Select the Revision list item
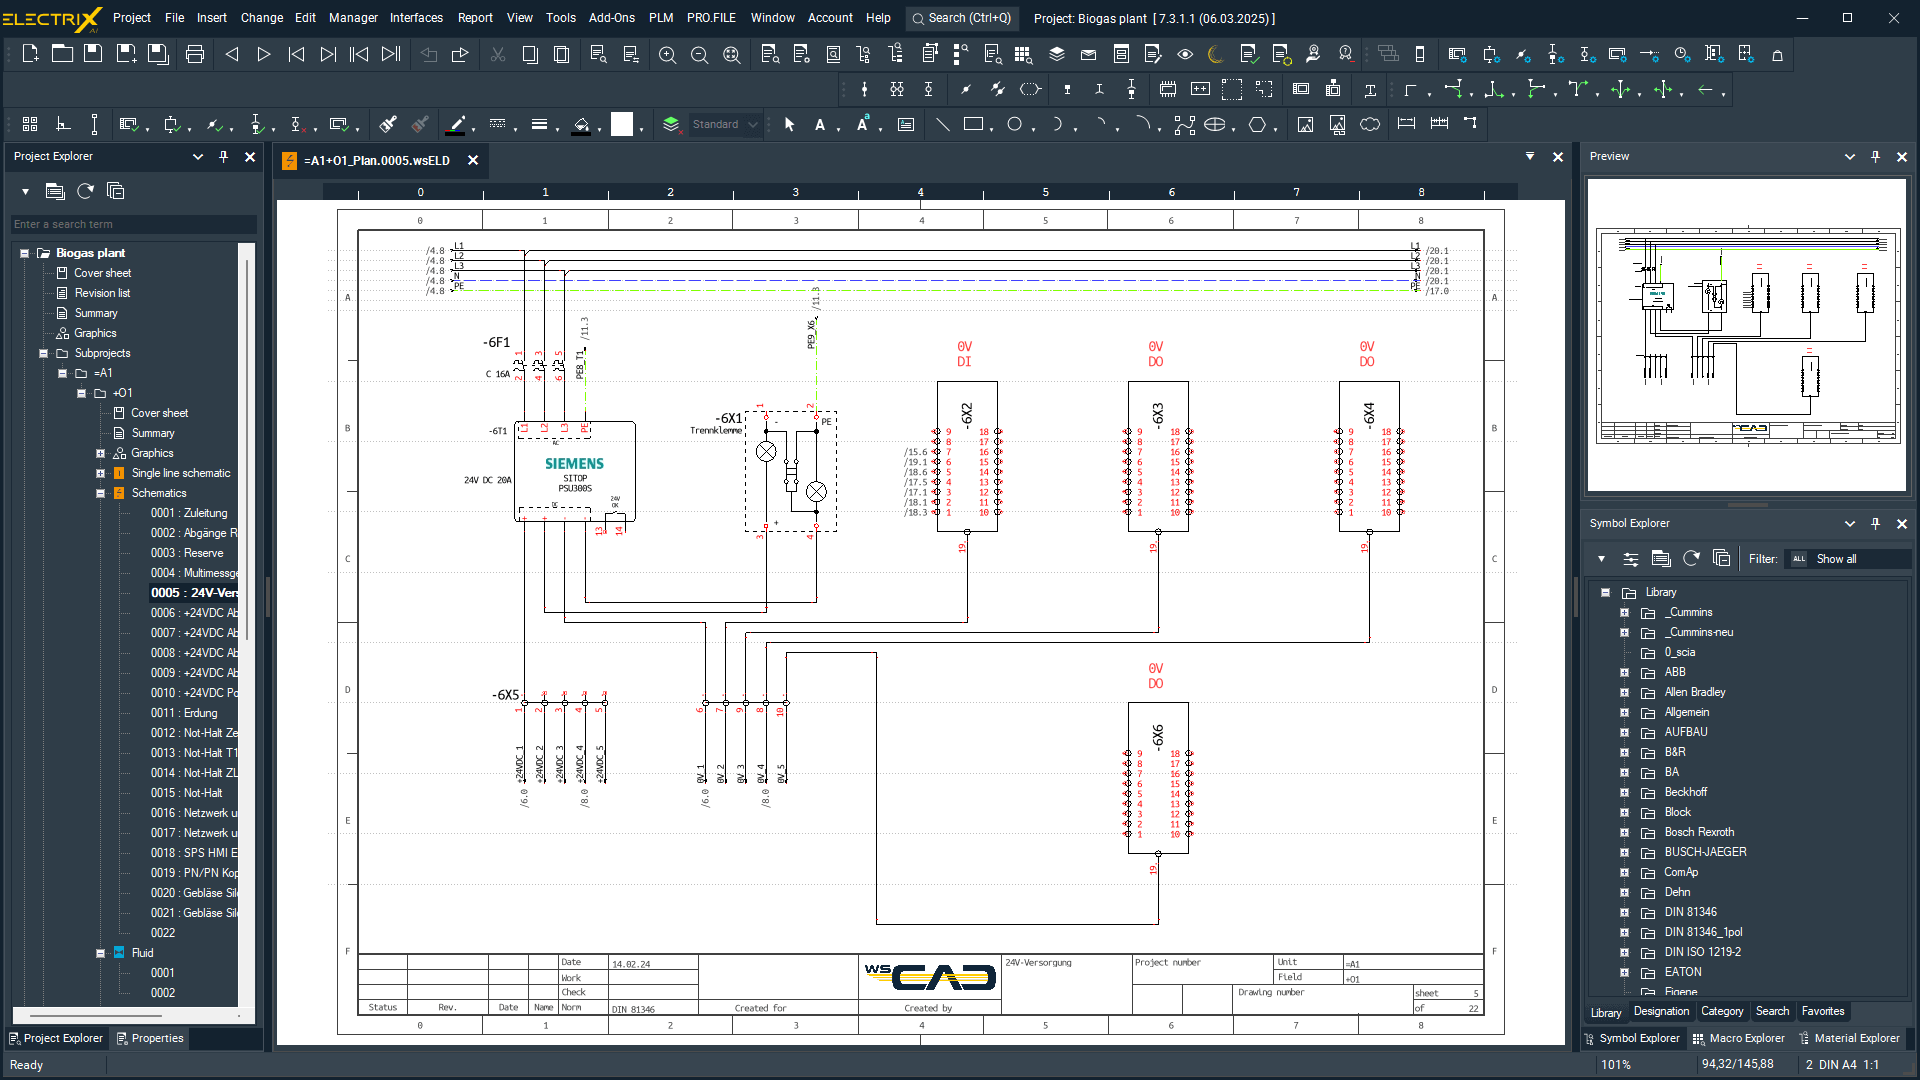This screenshot has height=1080, width=1920. tap(102, 293)
